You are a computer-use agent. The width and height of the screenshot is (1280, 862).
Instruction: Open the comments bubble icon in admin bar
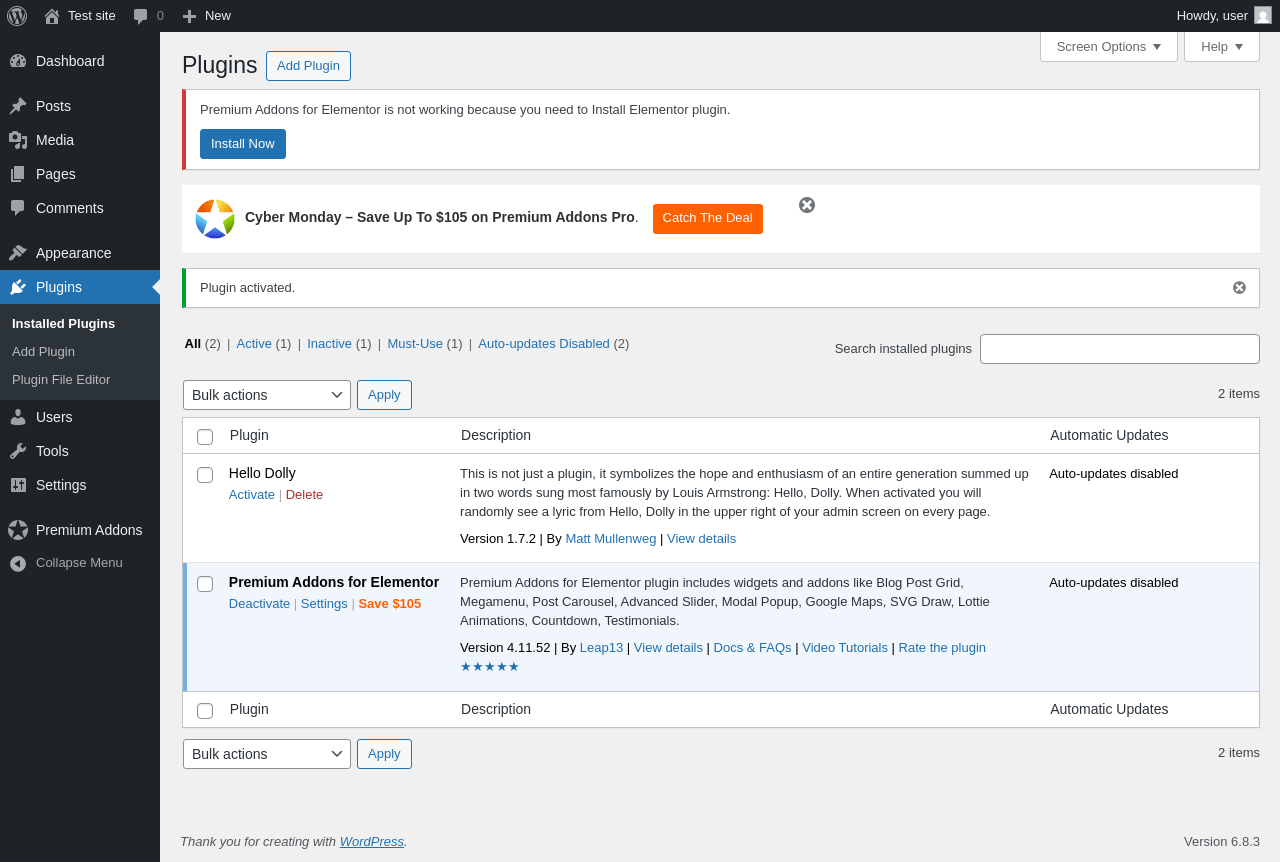click(141, 16)
